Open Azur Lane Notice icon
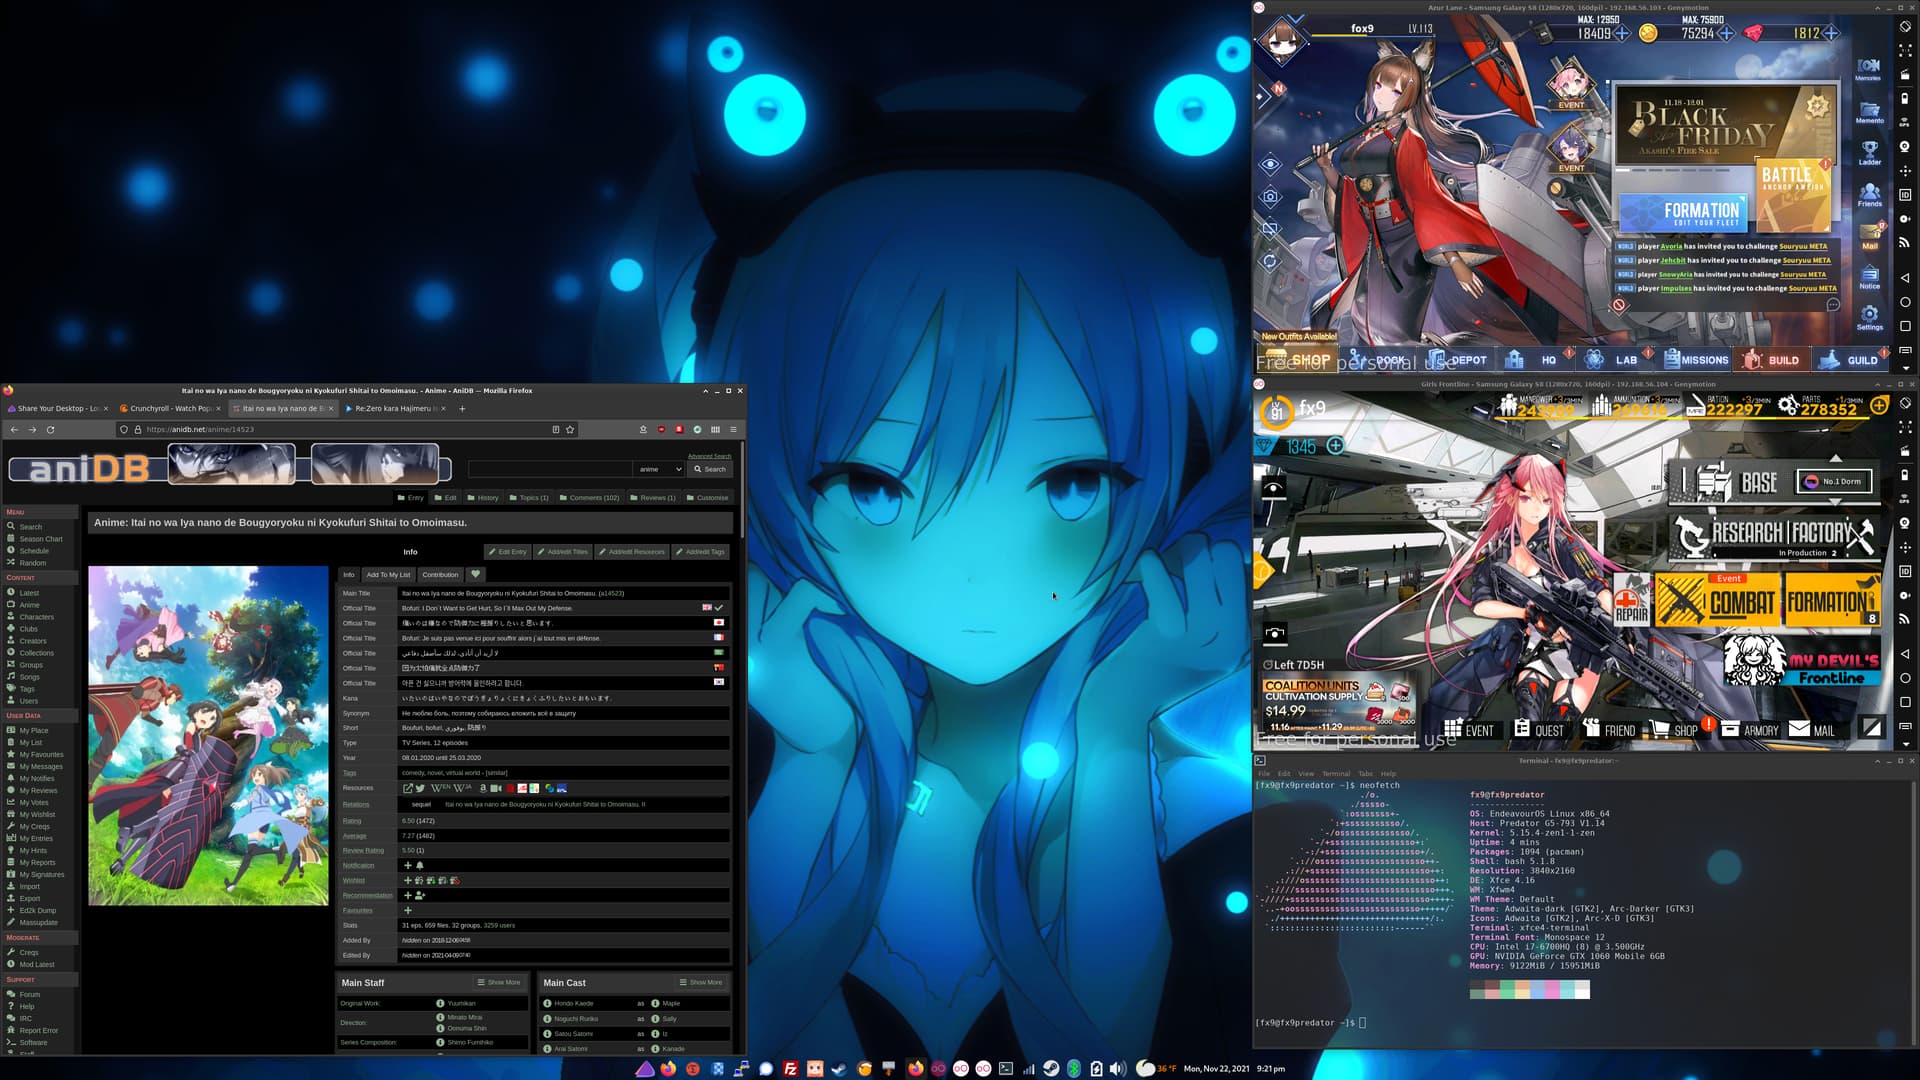Viewport: 1920px width, 1080px height. coord(1869,277)
